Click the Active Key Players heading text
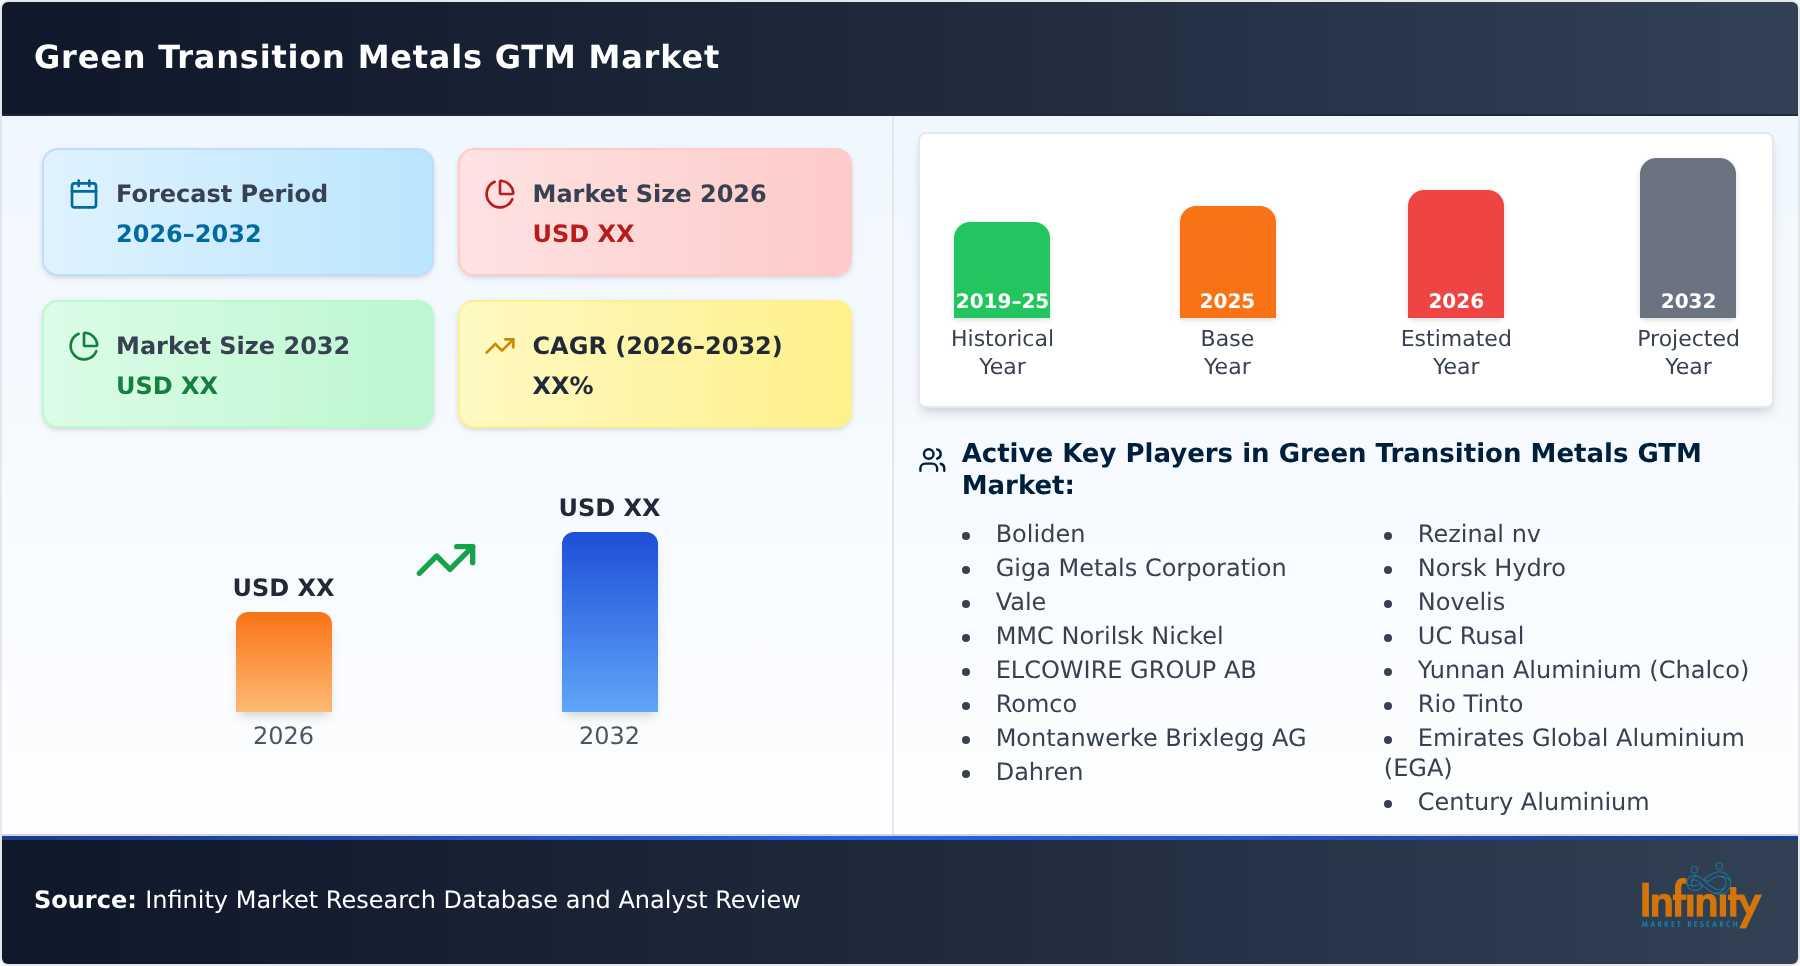The width and height of the screenshot is (1800, 966). 1331,469
